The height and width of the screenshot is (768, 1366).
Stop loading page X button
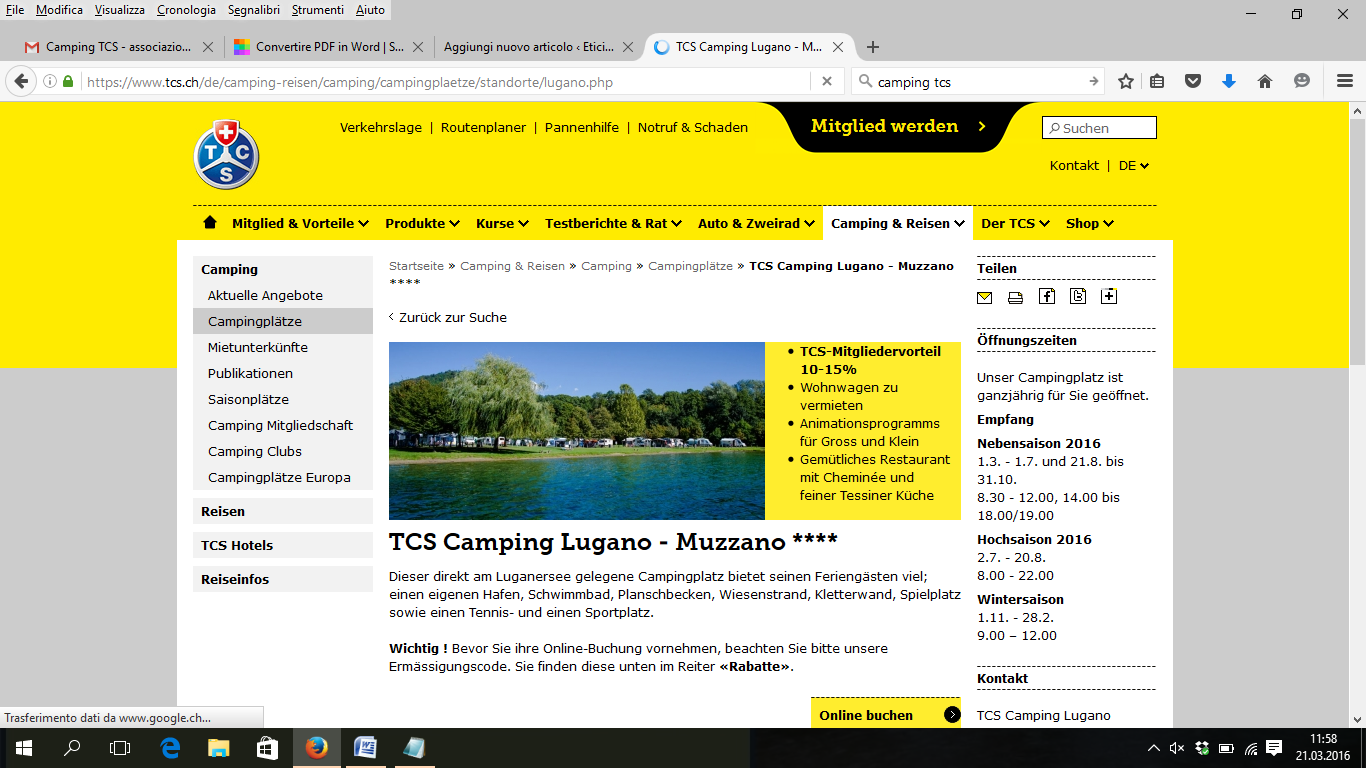[x=827, y=82]
